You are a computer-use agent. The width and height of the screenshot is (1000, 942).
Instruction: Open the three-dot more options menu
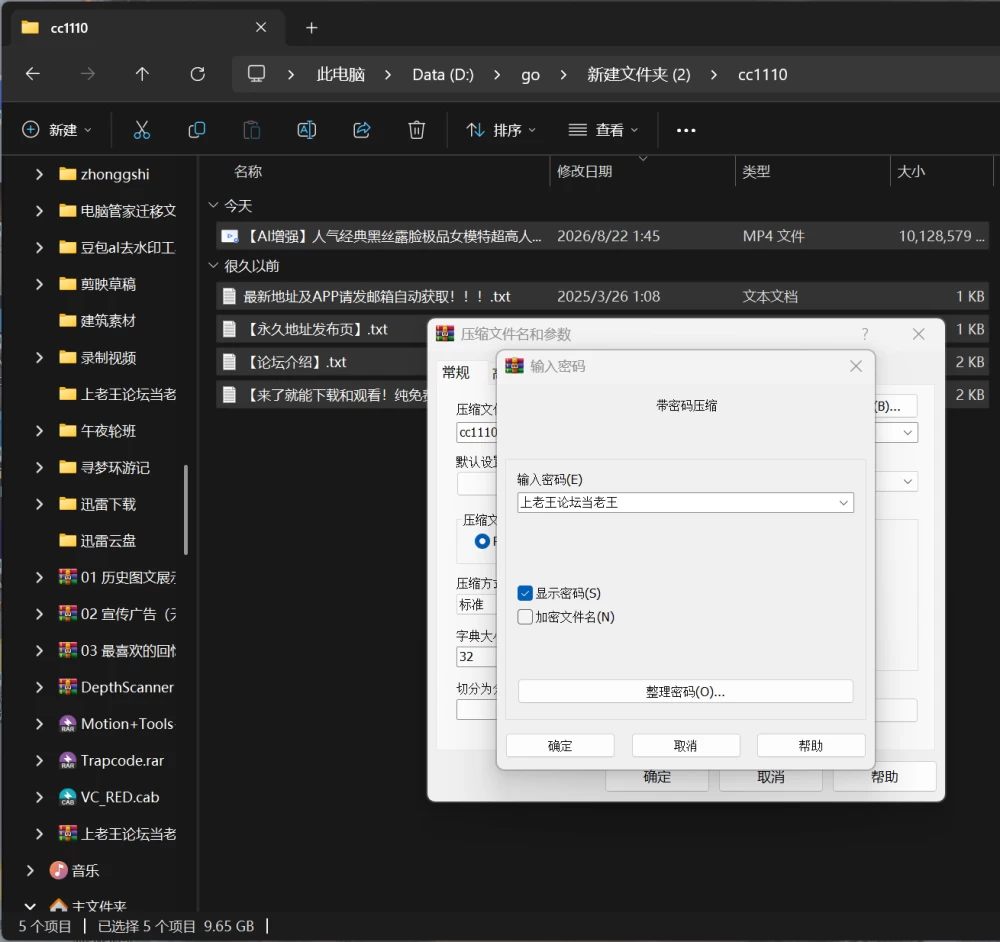[686, 130]
